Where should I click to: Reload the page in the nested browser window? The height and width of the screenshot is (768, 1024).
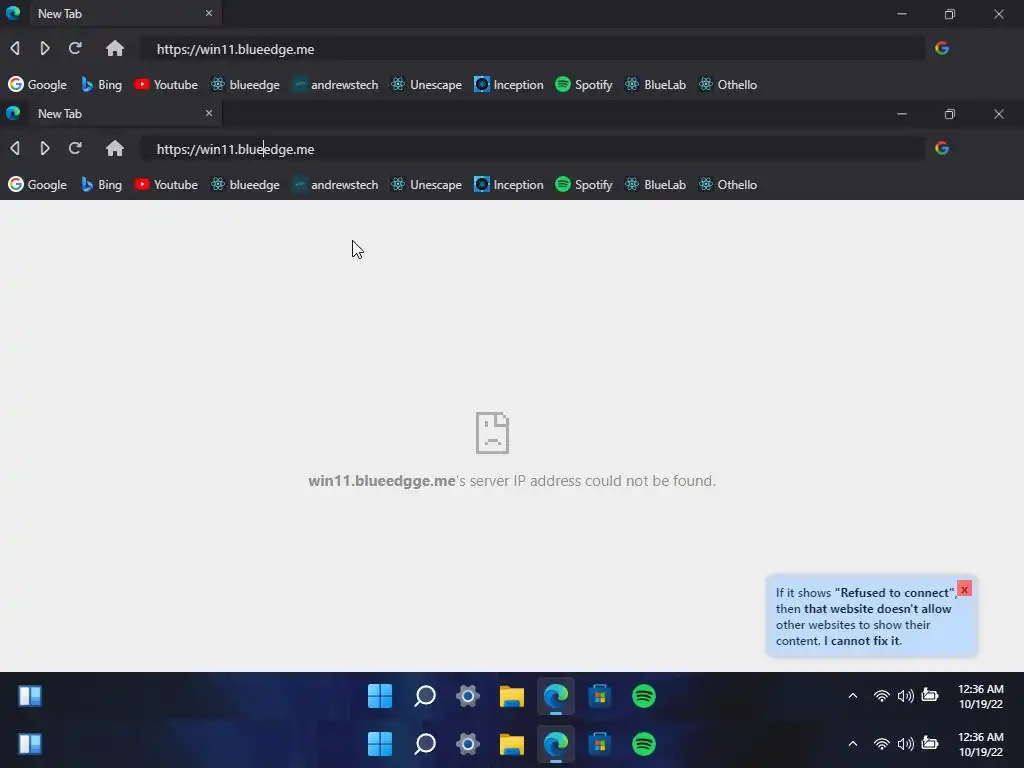[x=75, y=148]
